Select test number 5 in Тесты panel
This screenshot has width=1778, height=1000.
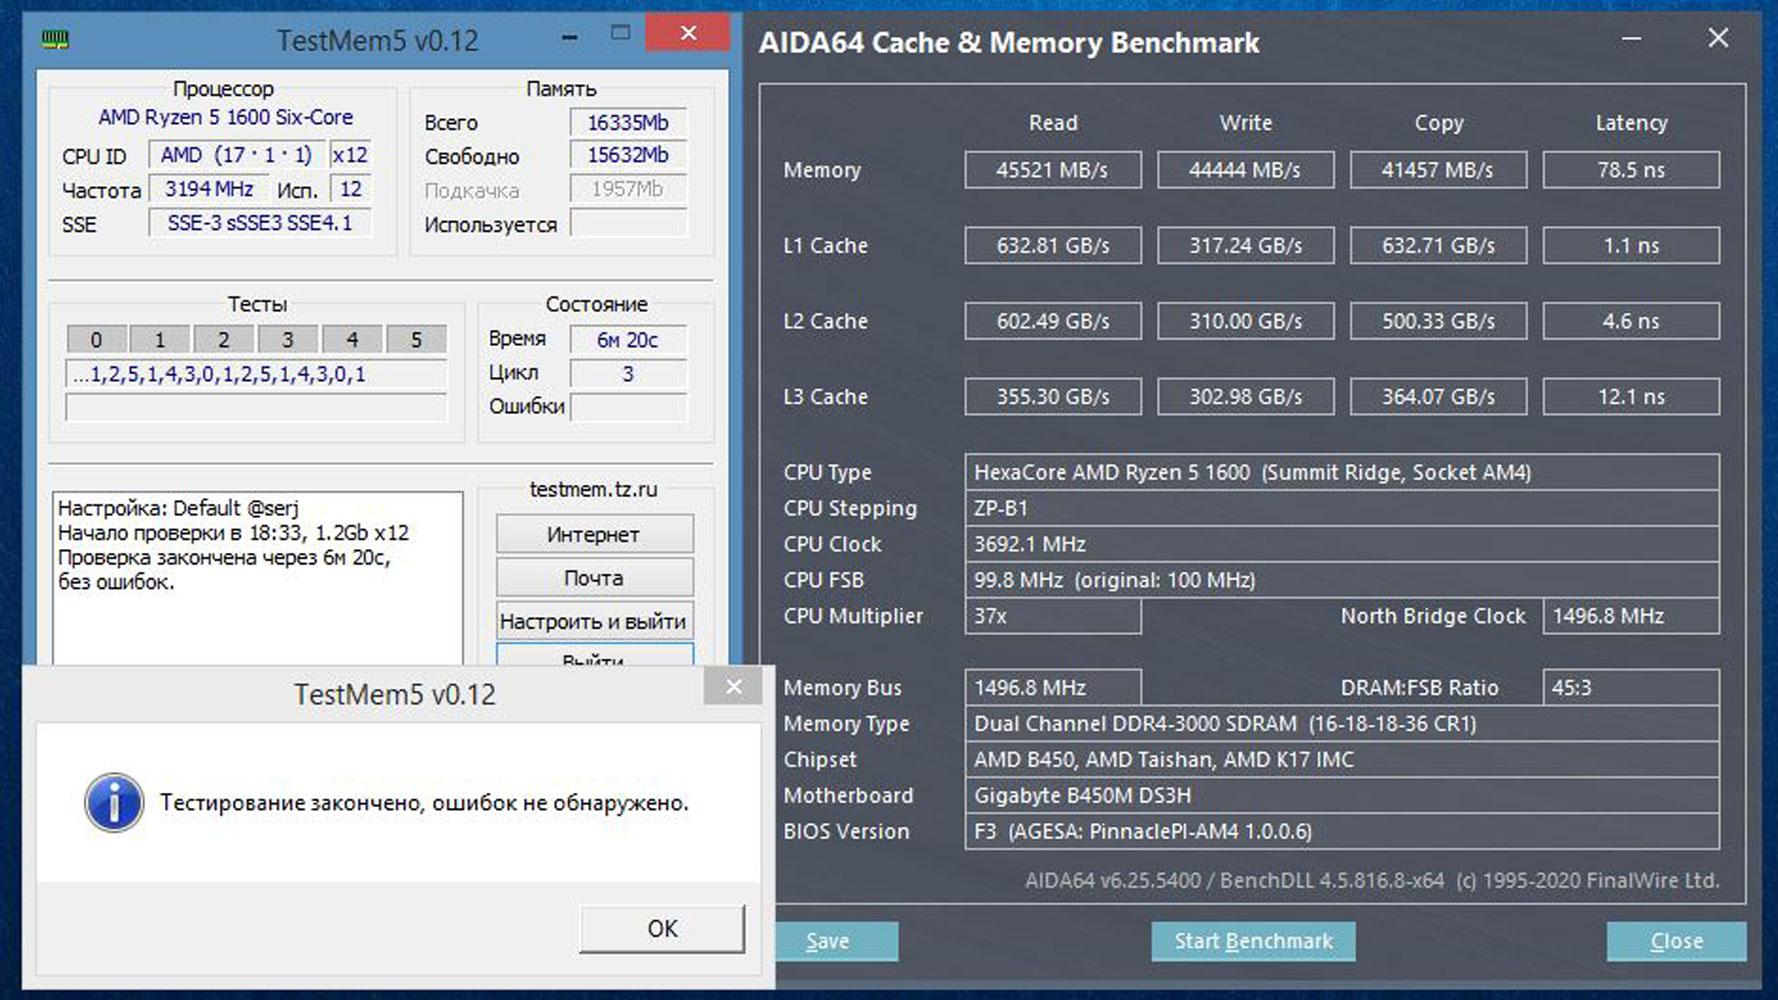tap(416, 340)
